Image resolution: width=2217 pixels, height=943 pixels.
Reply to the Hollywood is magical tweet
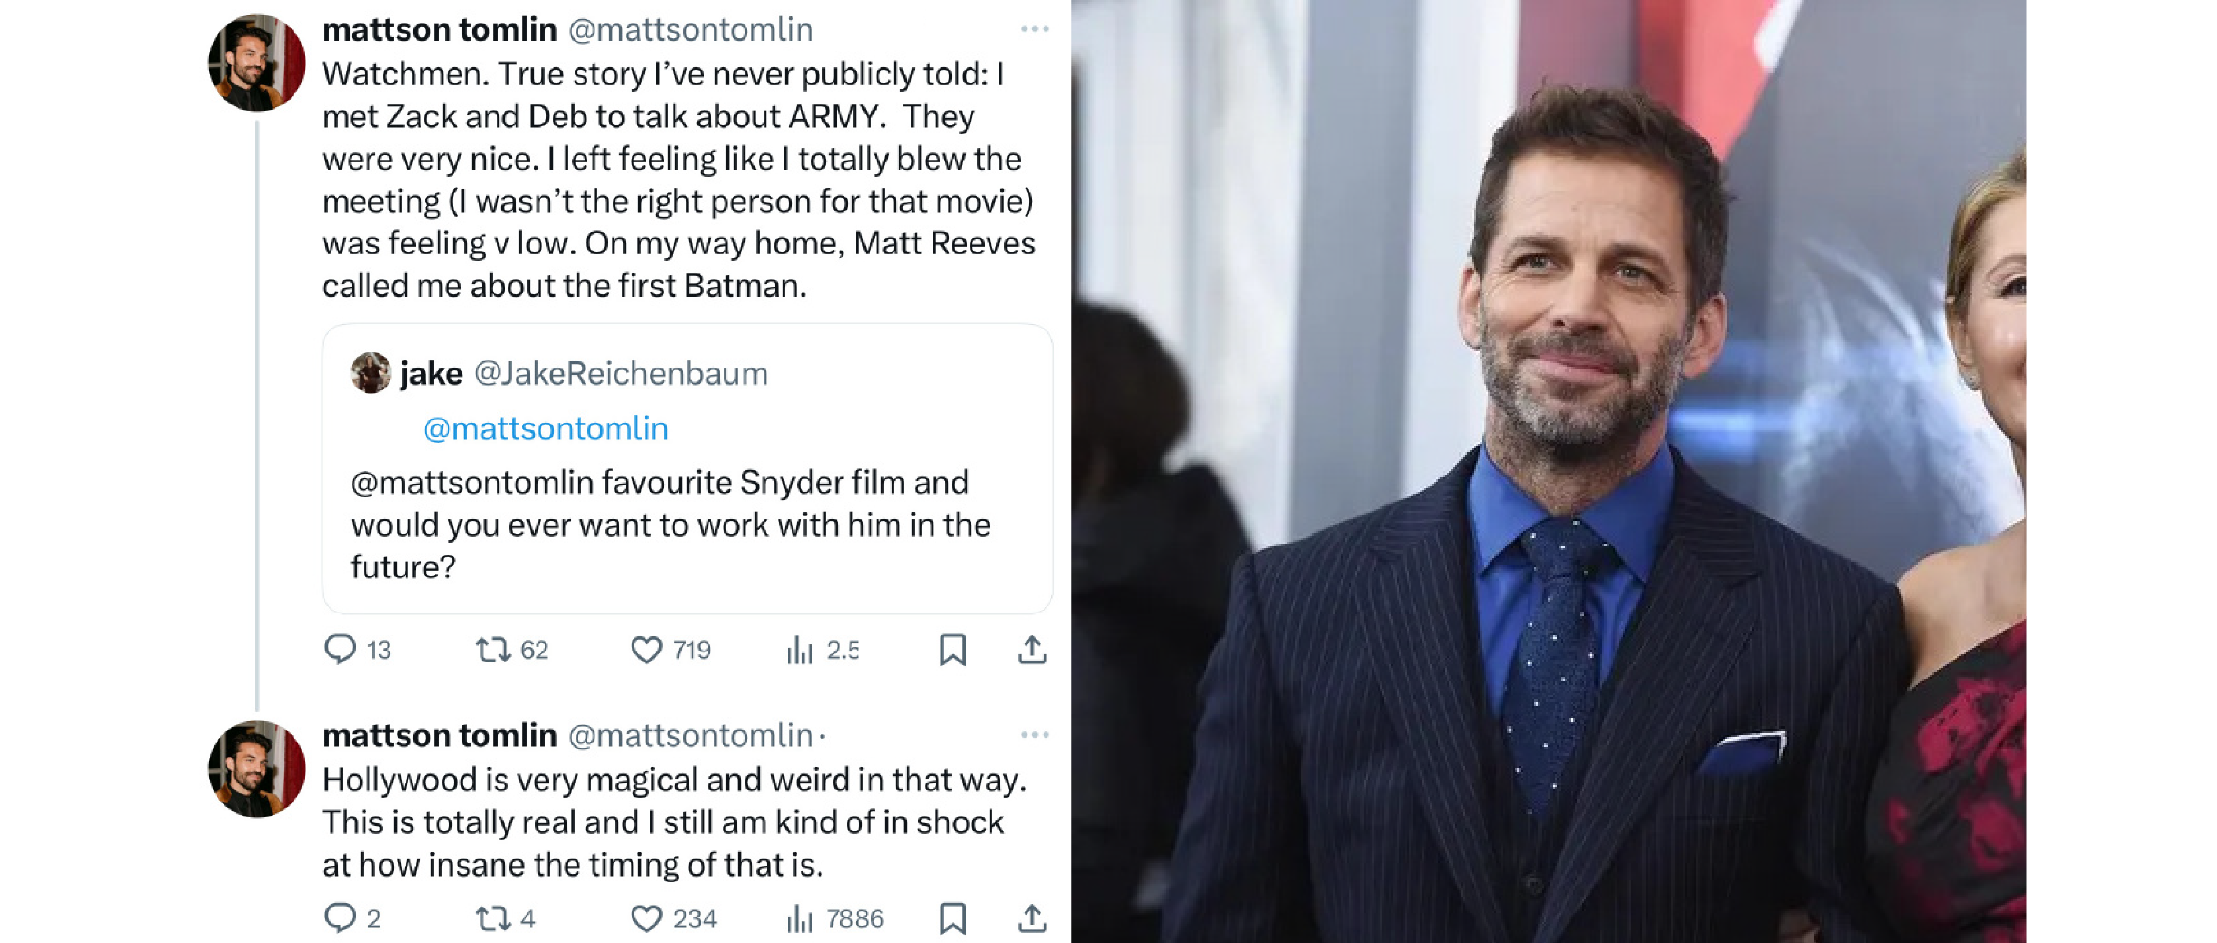[340, 918]
